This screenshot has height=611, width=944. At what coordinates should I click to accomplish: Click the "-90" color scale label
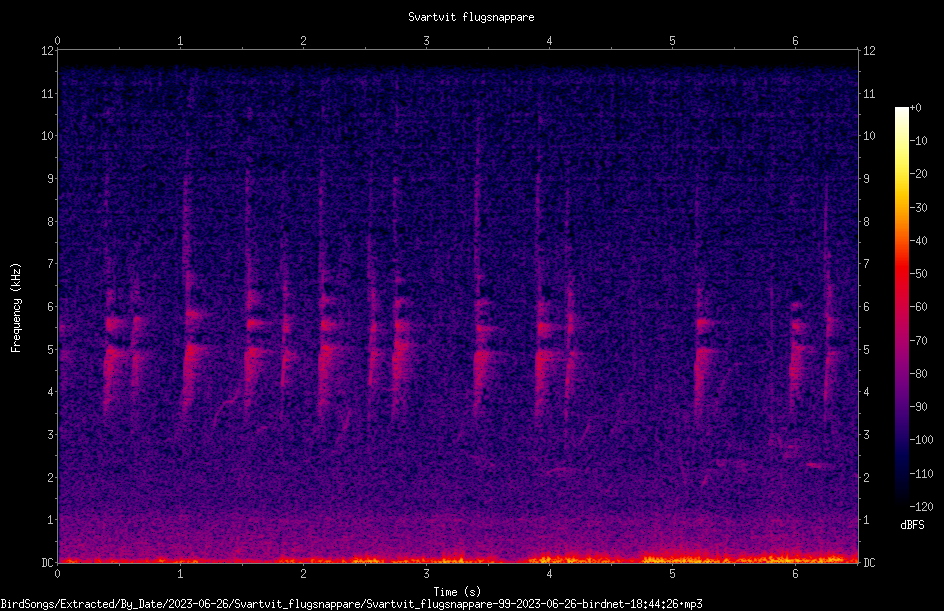918,407
